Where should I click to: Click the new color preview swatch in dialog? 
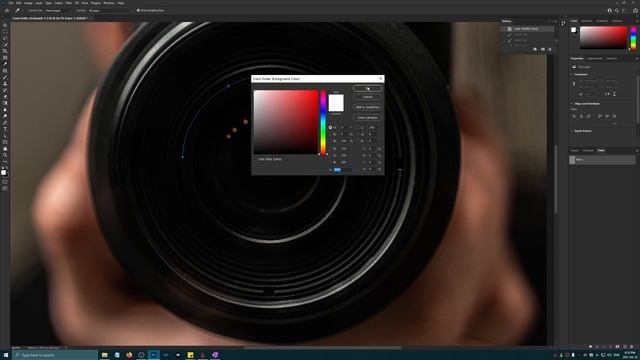(x=336, y=98)
